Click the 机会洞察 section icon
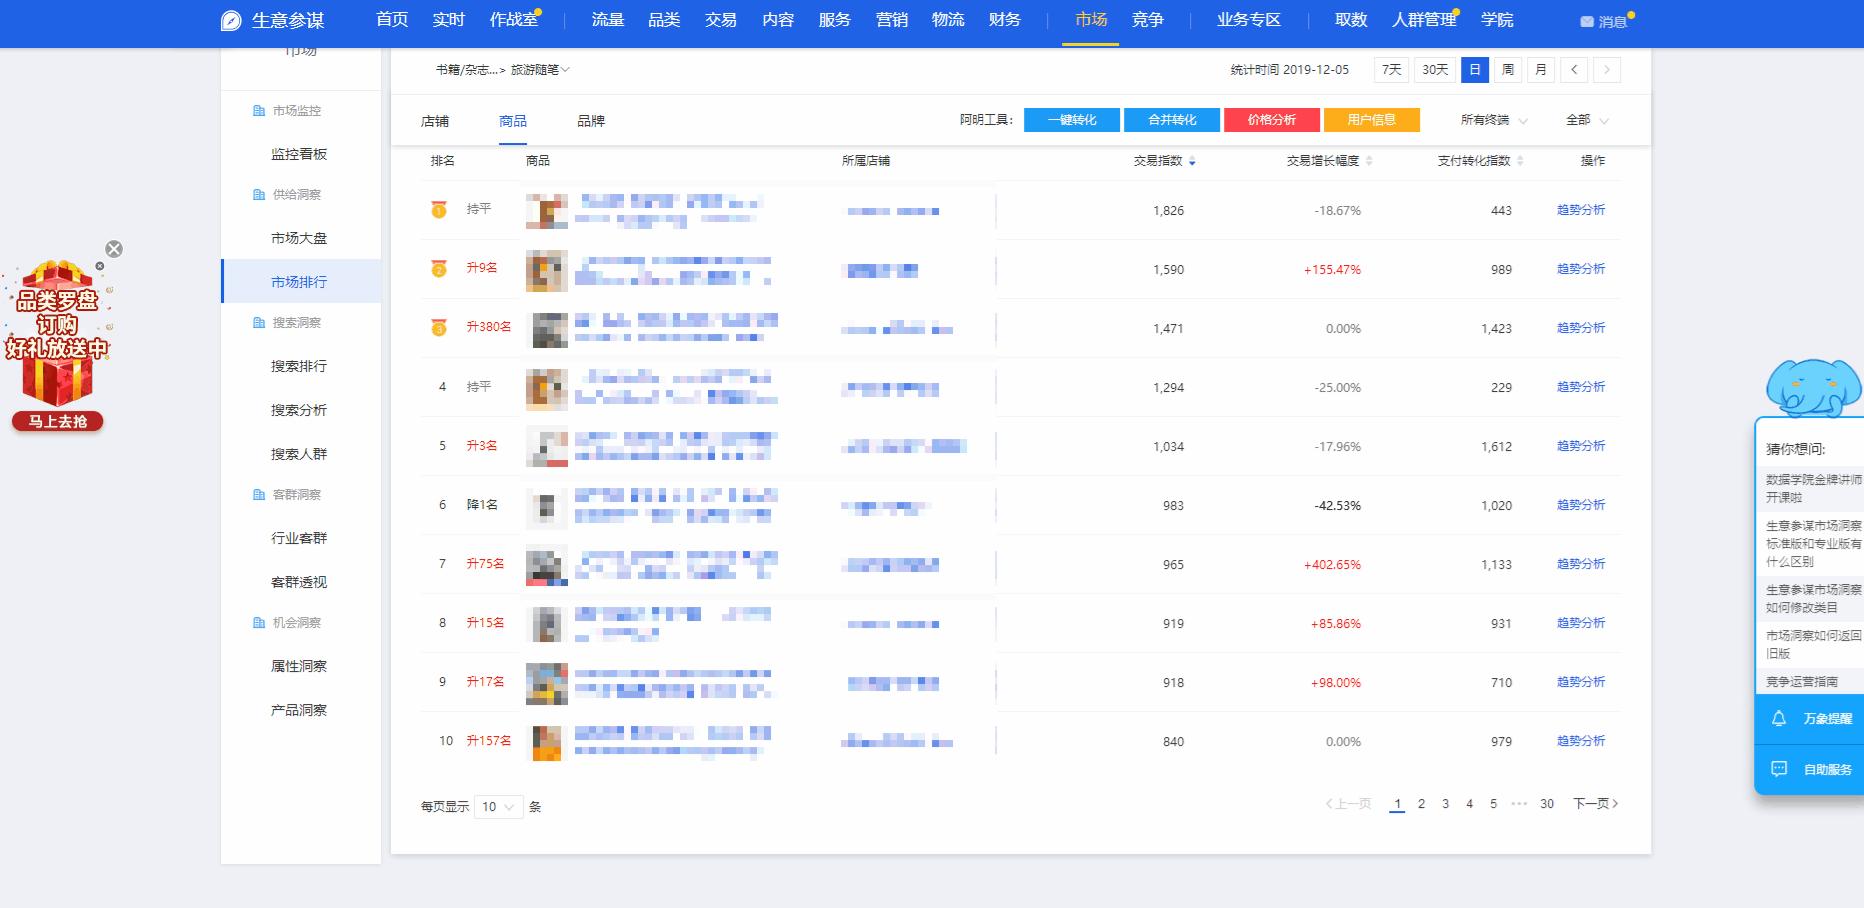Screen dimensions: 1864x908 [258, 622]
